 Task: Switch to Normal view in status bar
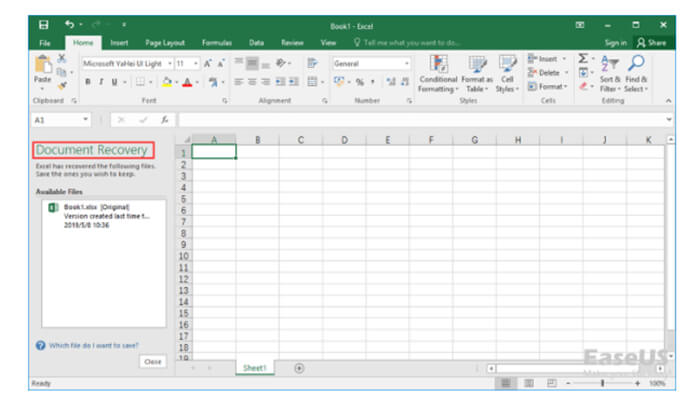point(506,383)
